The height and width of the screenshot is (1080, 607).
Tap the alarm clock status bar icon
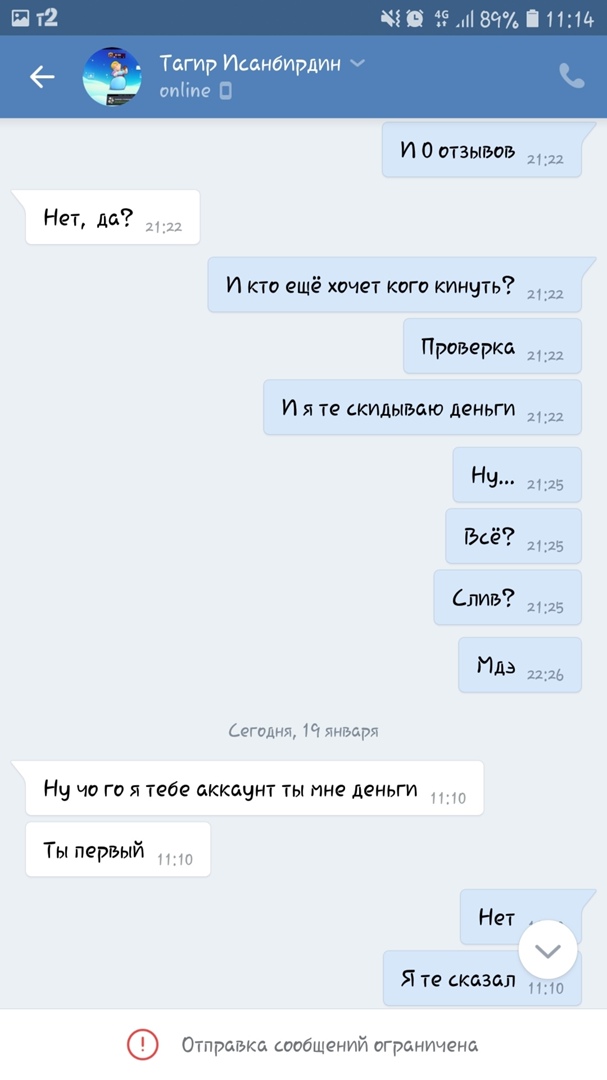click(415, 19)
